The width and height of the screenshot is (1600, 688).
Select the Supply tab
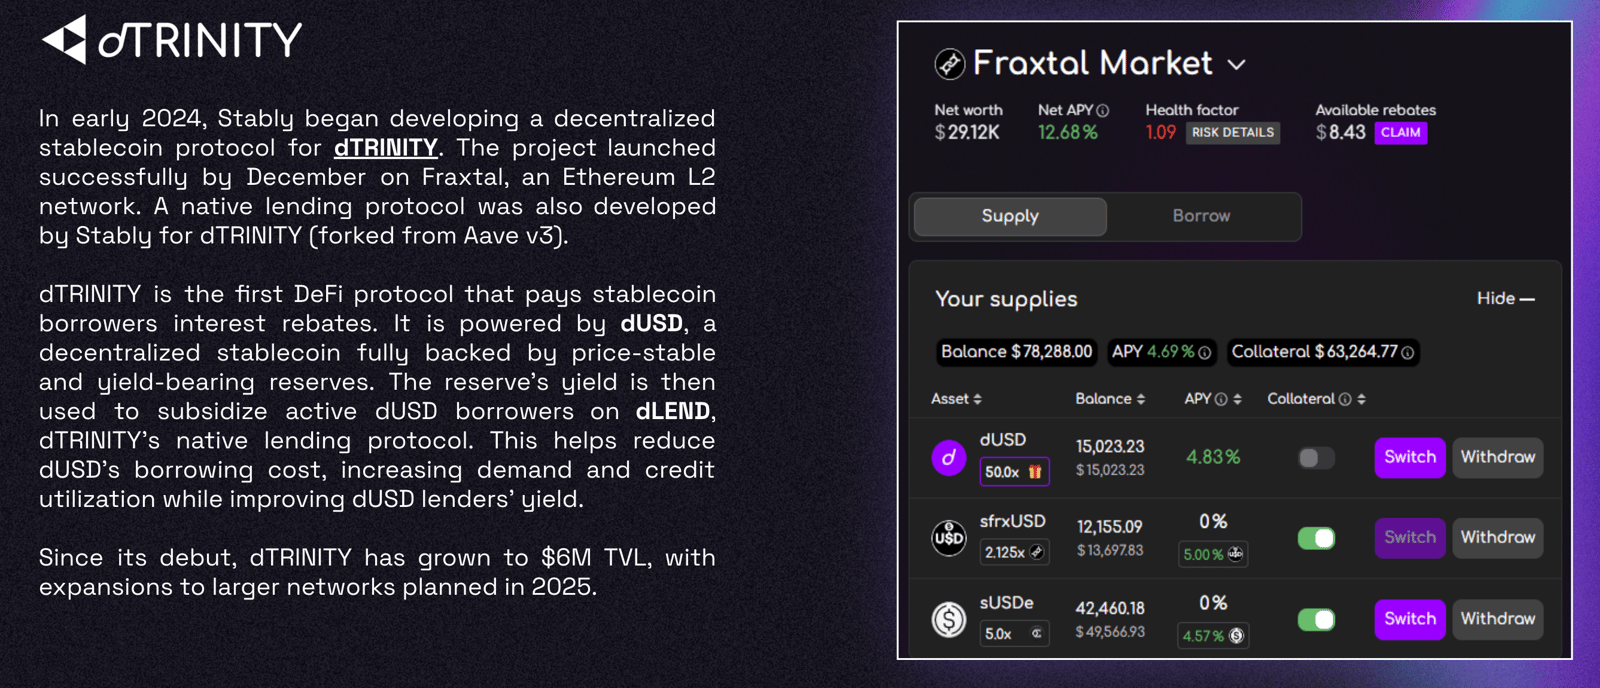[x=1010, y=216]
